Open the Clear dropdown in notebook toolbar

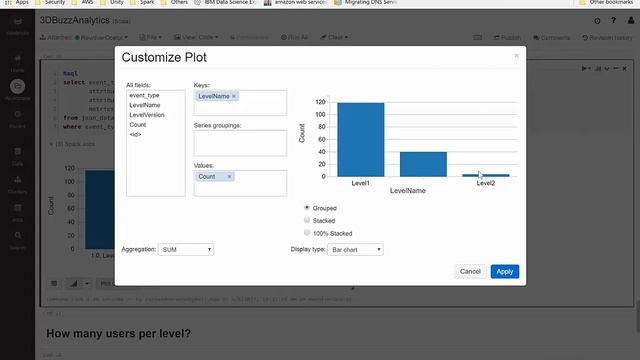pos(334,38)
